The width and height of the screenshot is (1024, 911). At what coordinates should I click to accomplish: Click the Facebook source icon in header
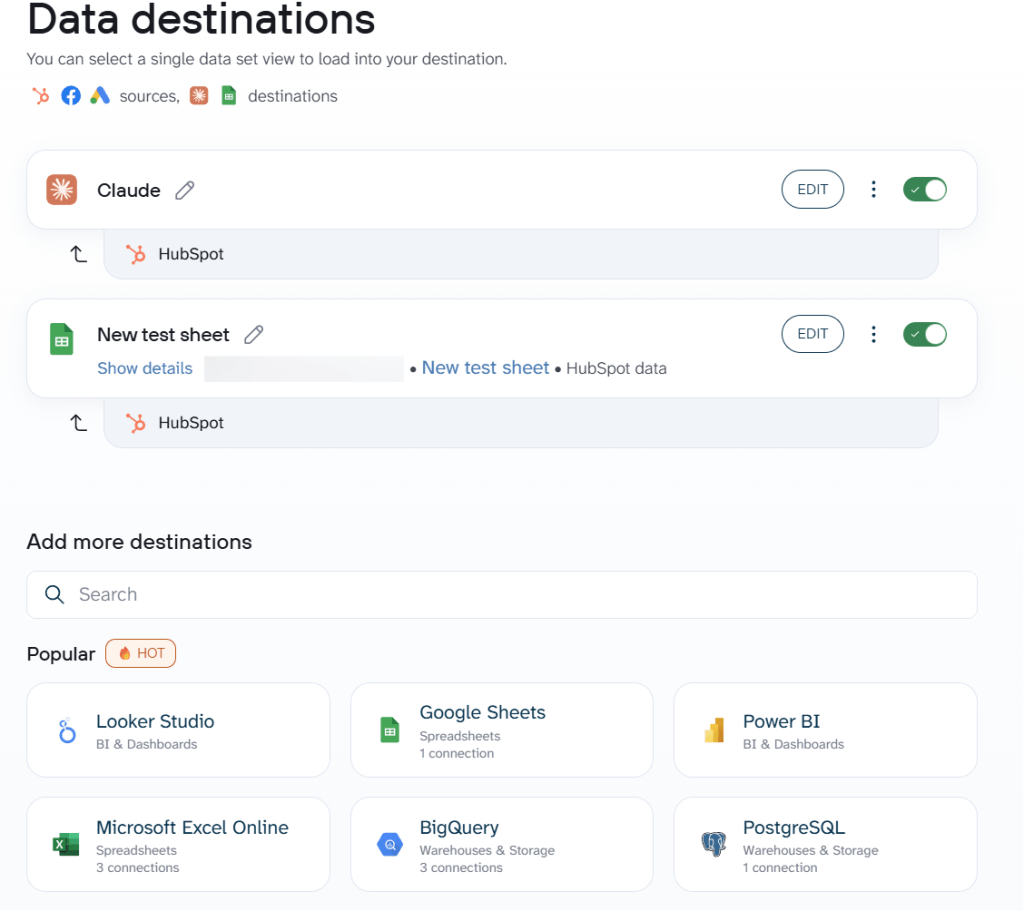pos(71,96)
